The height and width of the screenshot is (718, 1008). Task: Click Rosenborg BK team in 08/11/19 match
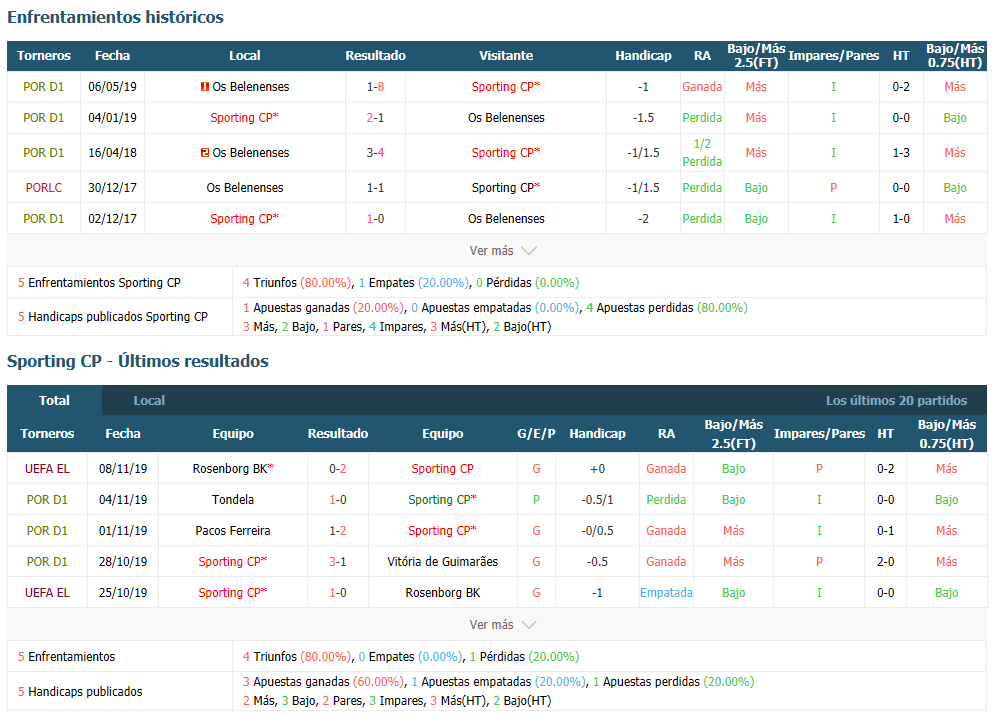click(233, 469)
